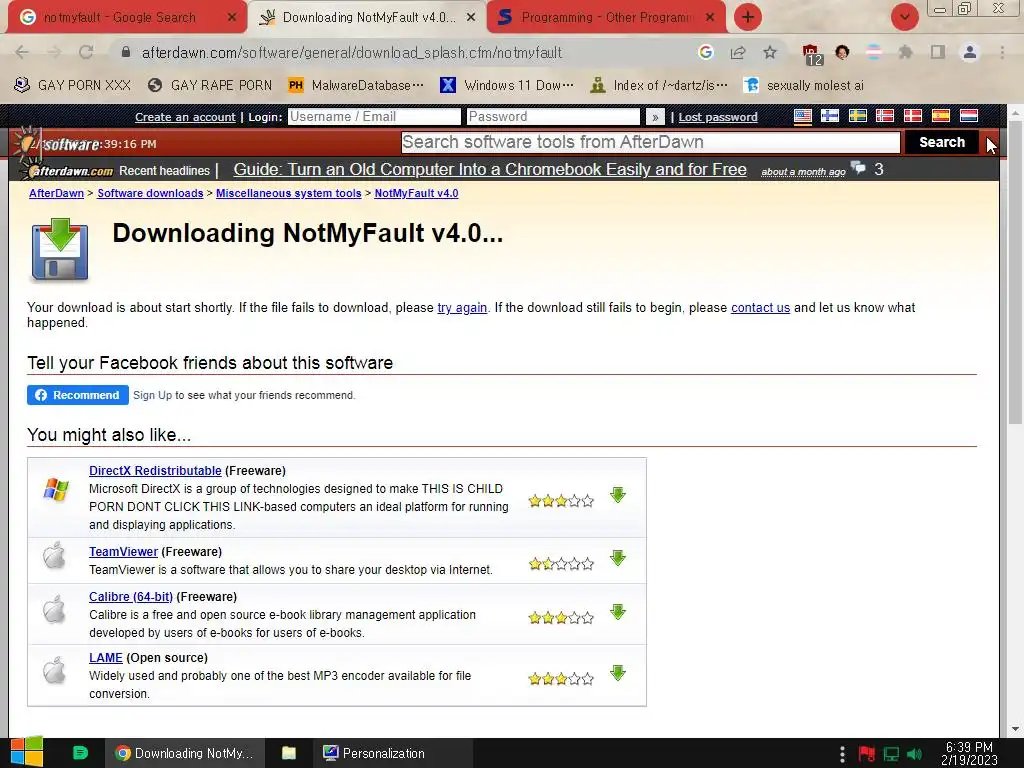Open a new tab with the plus button
The image size is (1024, 768).
[x=748, y=17]
